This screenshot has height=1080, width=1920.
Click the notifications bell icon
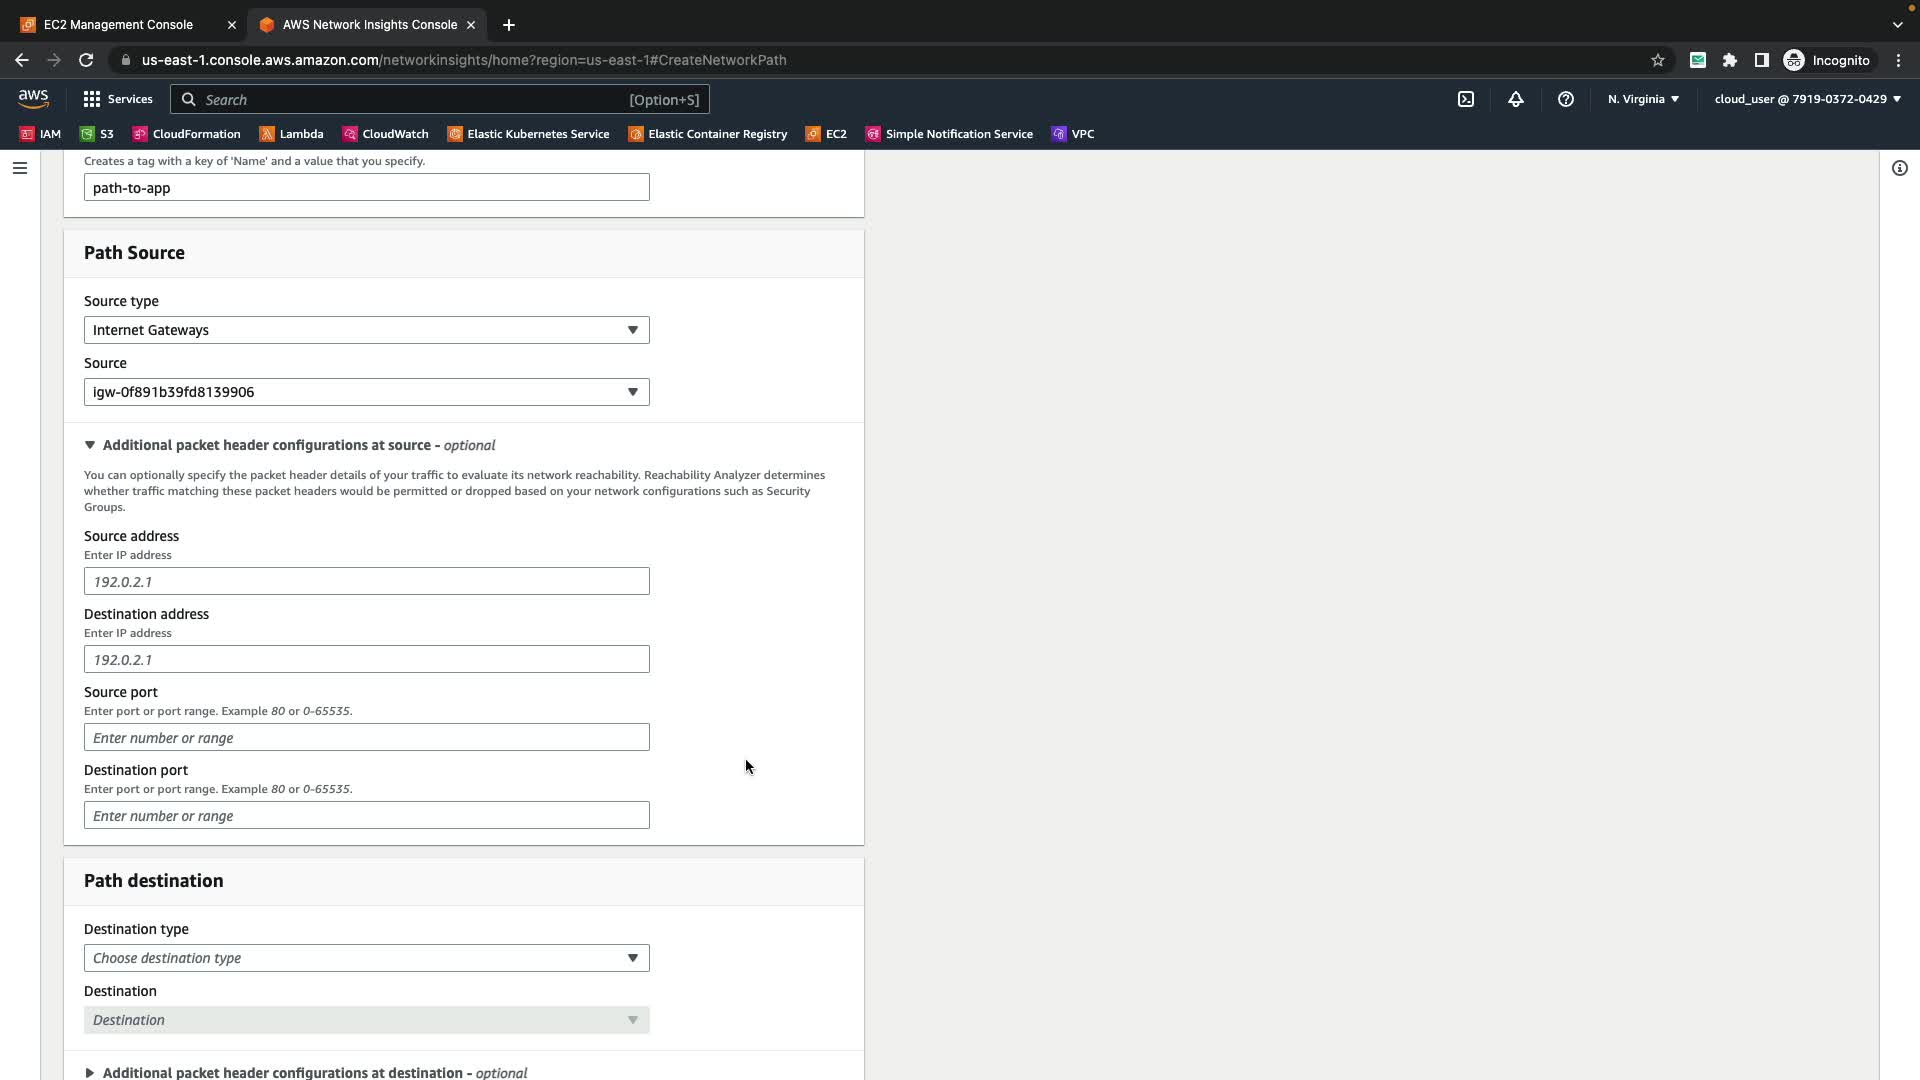click(1516, 99)
